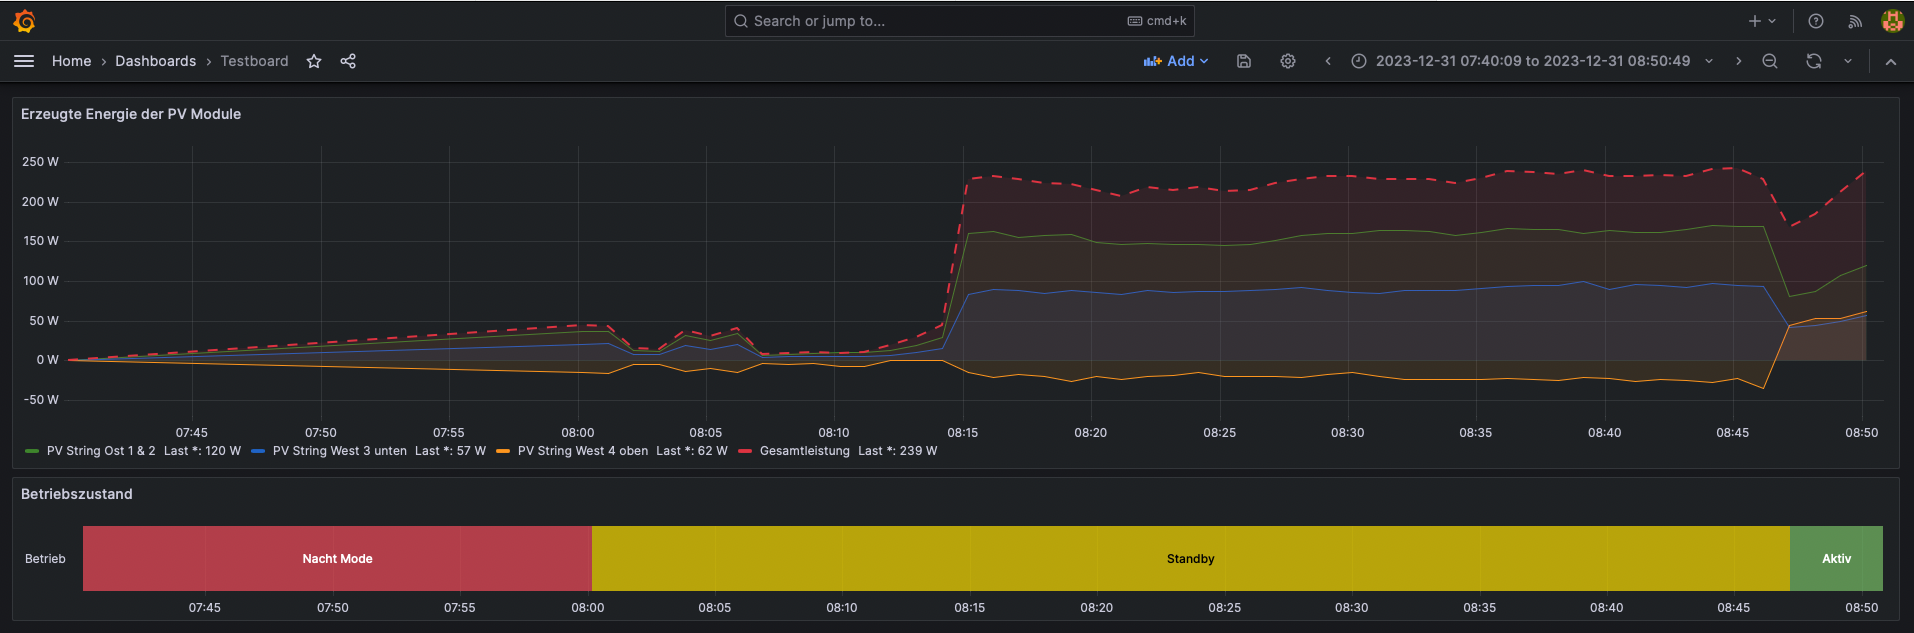This screenshot has height=633, width=1914.
Task: Go to Dashboards breadcrumb
Action: point(156,61)
